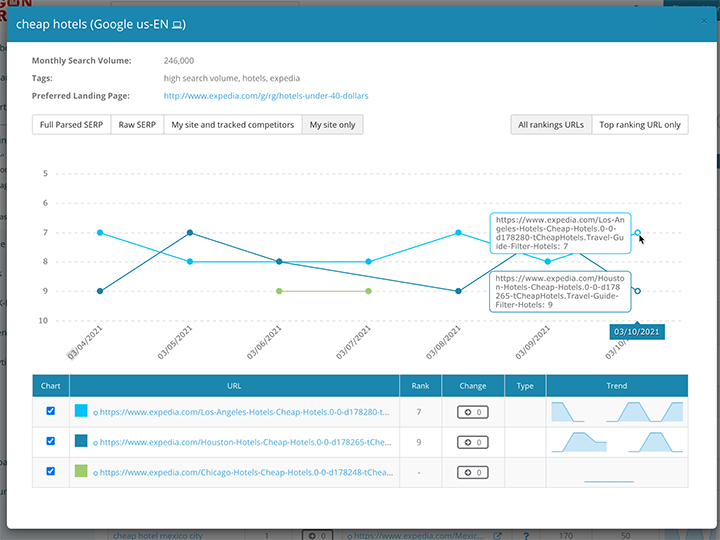The width and height of the screenshot is (720, 540).
Task: Click the change badge for Chicago row
Action: (x=472, y=472)
